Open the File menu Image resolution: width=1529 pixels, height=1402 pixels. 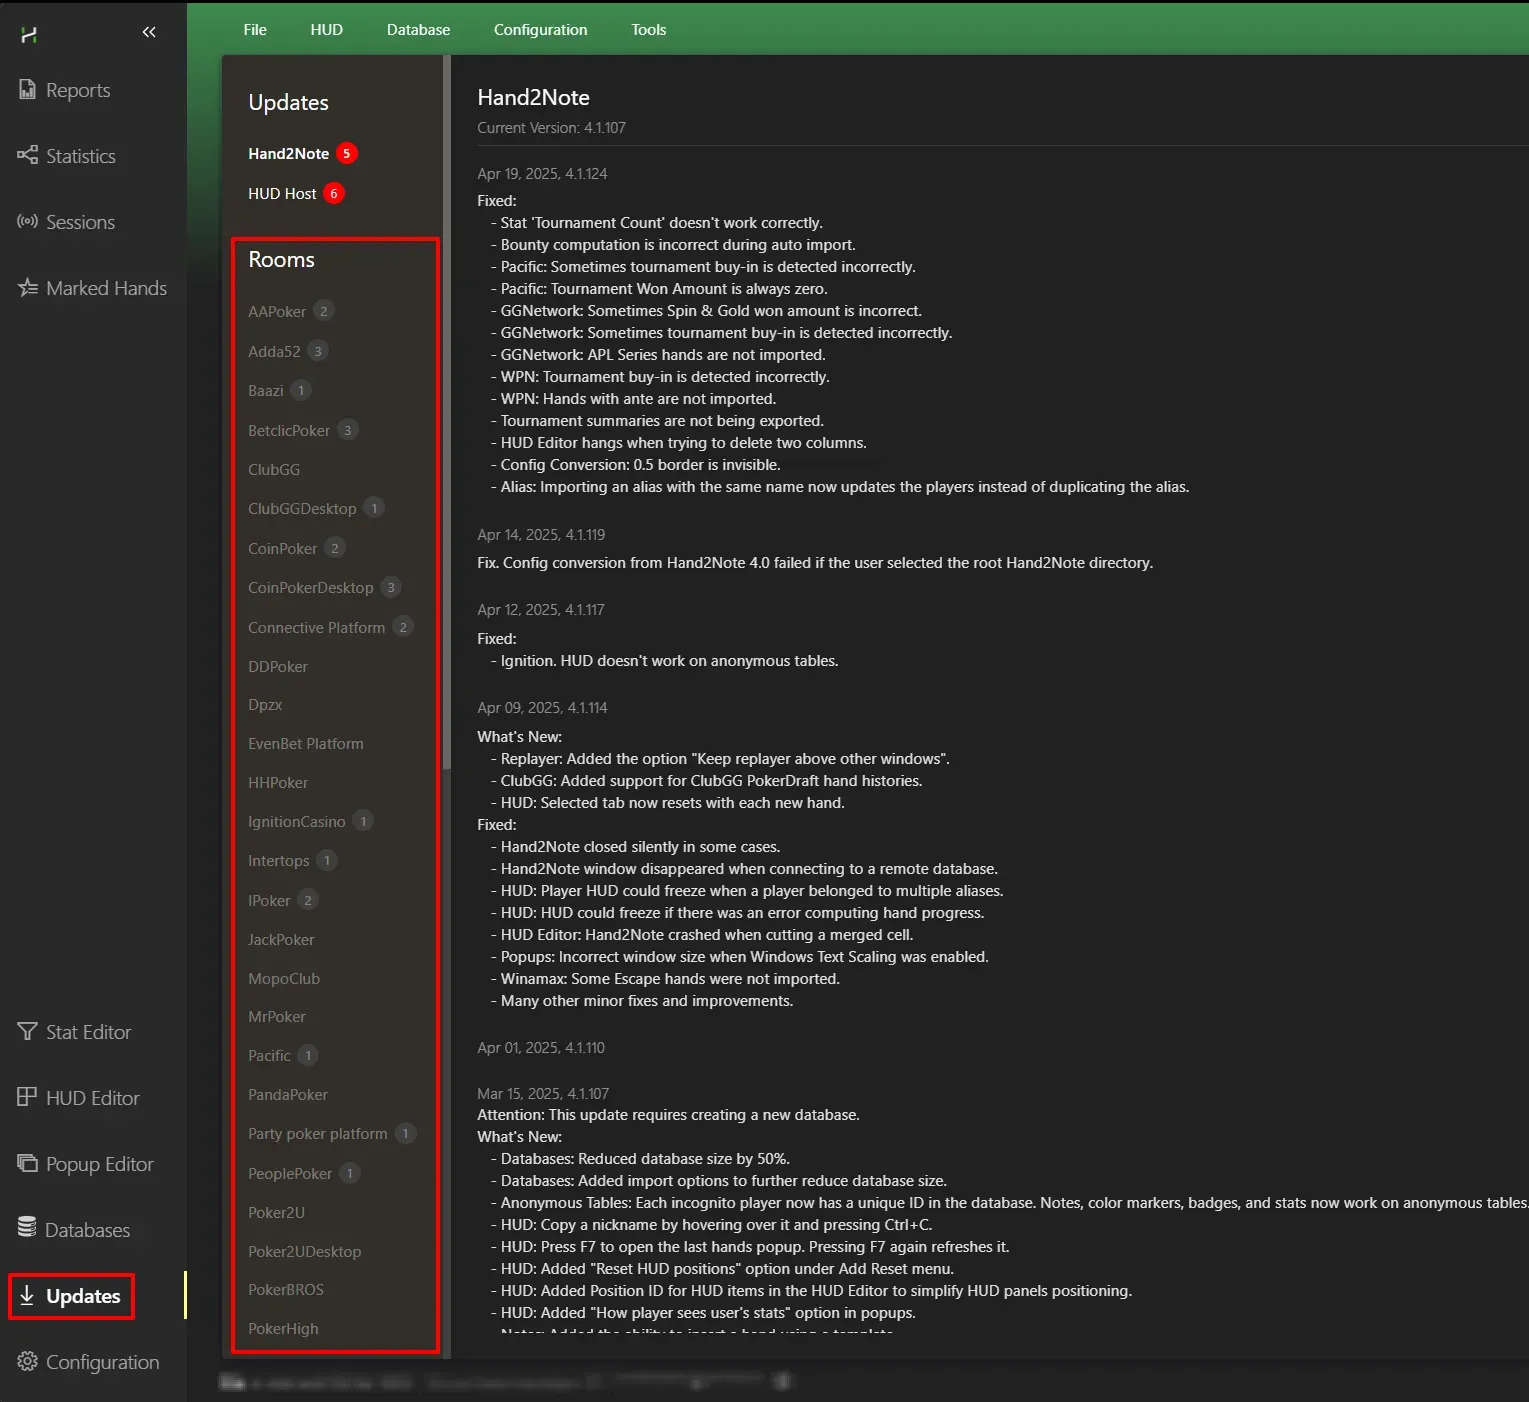[x=255, y=30]
